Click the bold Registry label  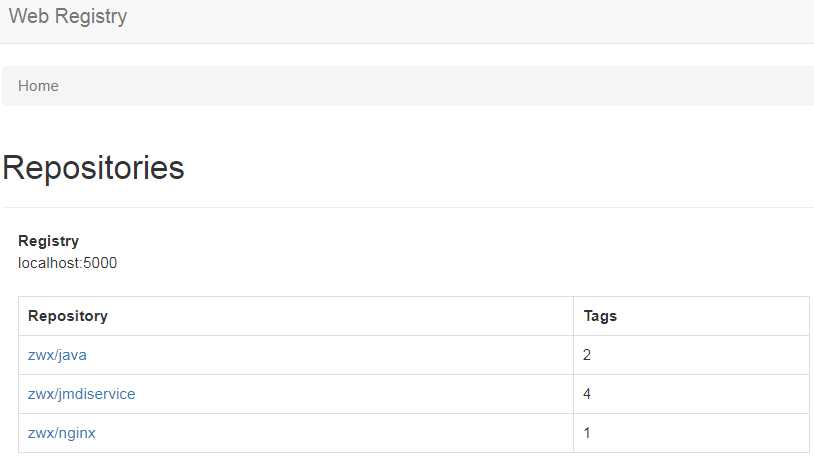click(x=48, y=241)
